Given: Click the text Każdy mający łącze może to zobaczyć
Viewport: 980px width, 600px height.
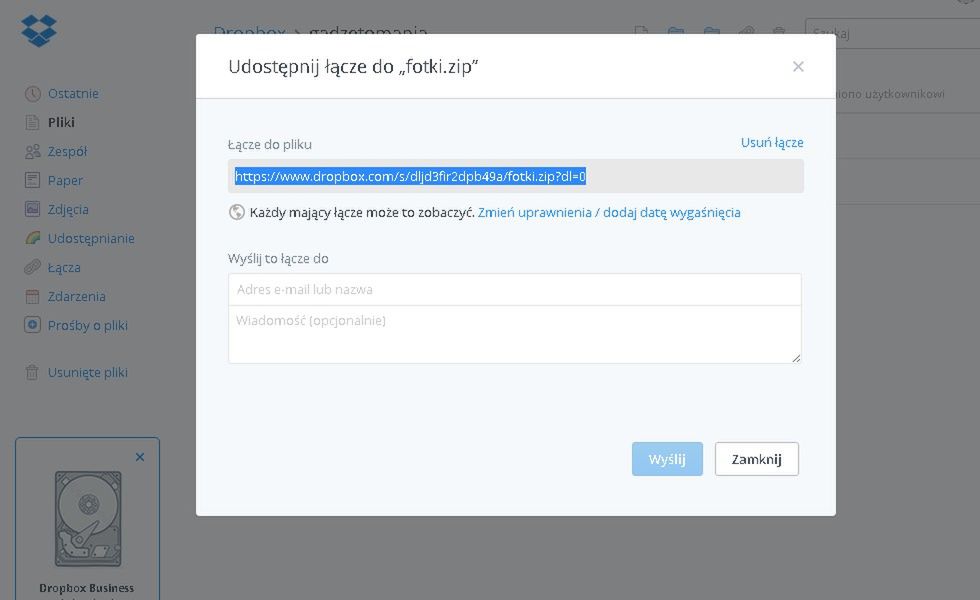Looking at the screenshot, I should pyautogui.click(x=362, y=212).
